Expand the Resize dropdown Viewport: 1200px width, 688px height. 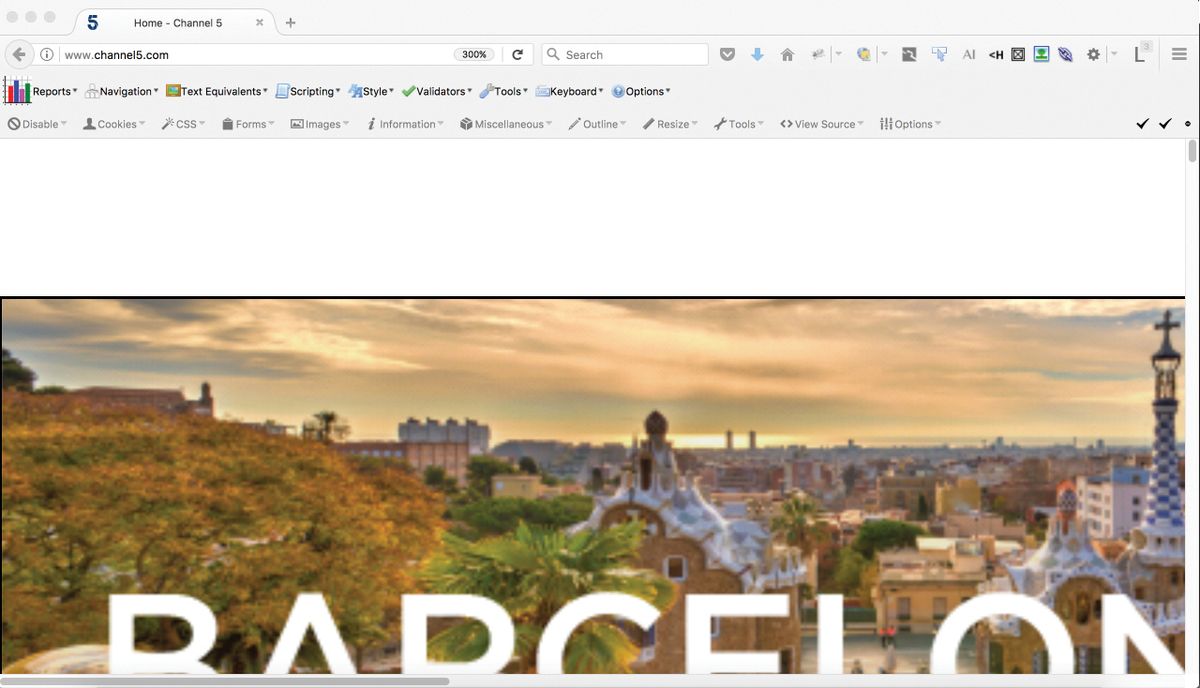(669, 123)
